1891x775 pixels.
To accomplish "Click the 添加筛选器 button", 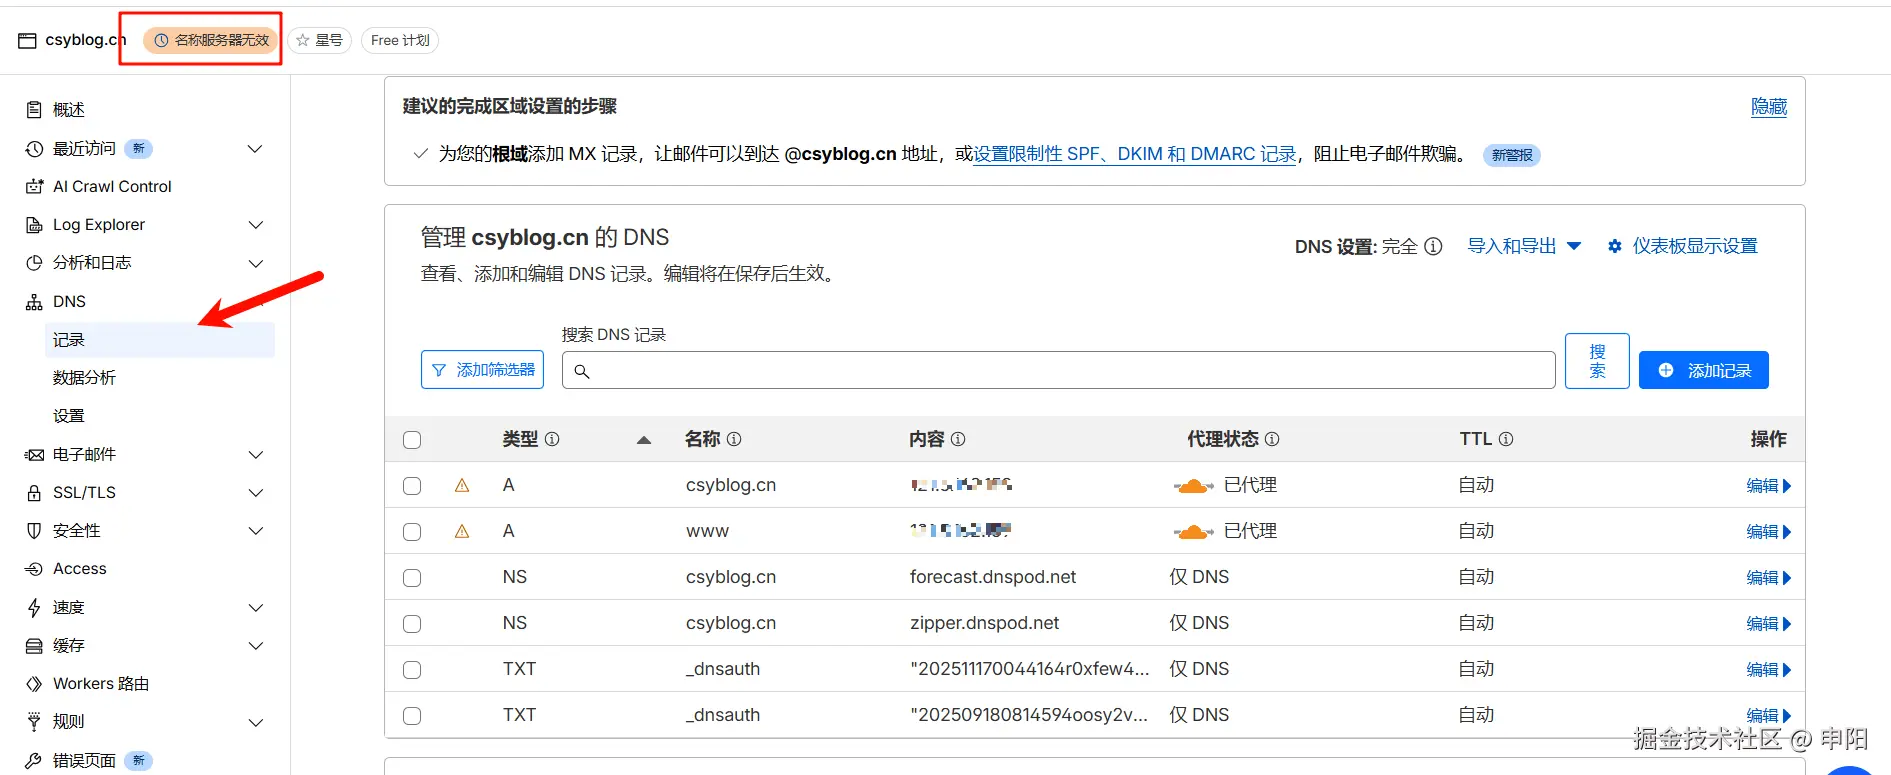I will tap(482, 370).
